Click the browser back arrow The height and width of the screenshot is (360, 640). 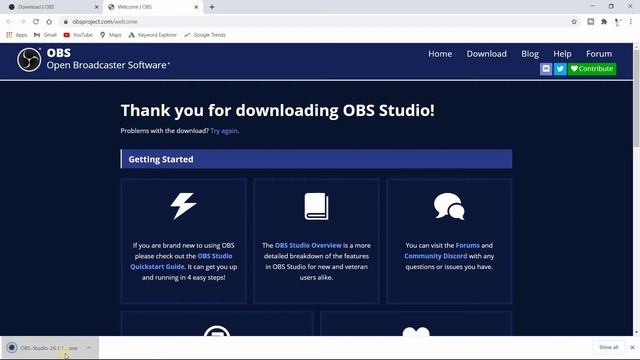[x=9, y=22]
